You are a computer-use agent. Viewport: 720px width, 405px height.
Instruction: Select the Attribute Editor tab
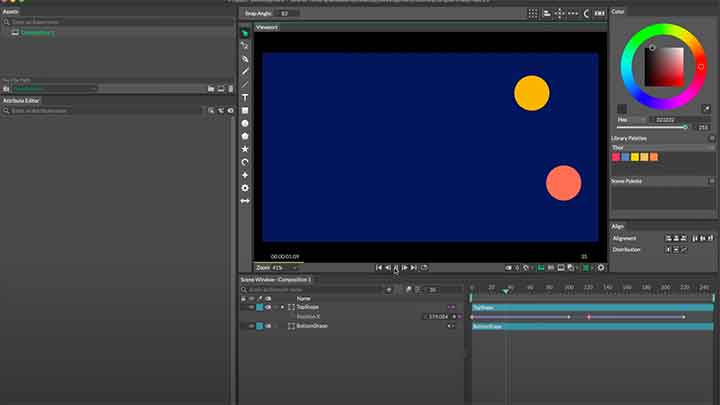tap(22, 101)
